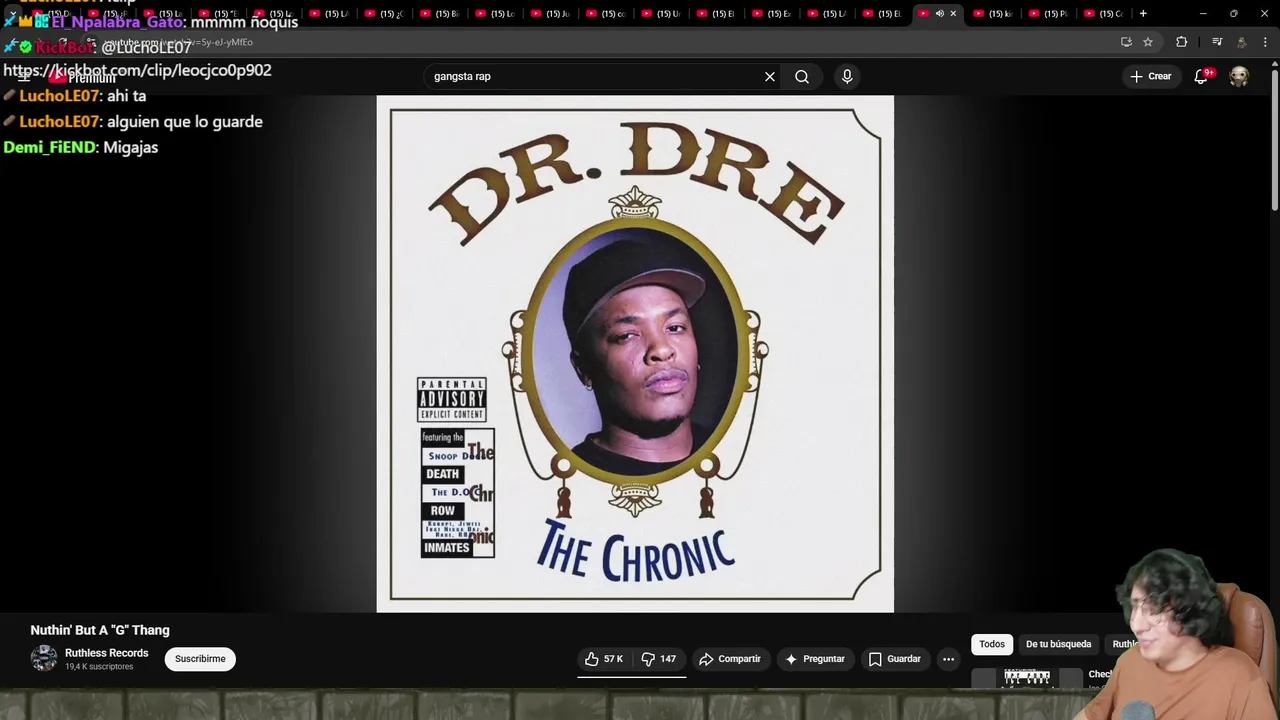
Task: Open the browser extensions puzzle icon
Action: 1181,42
